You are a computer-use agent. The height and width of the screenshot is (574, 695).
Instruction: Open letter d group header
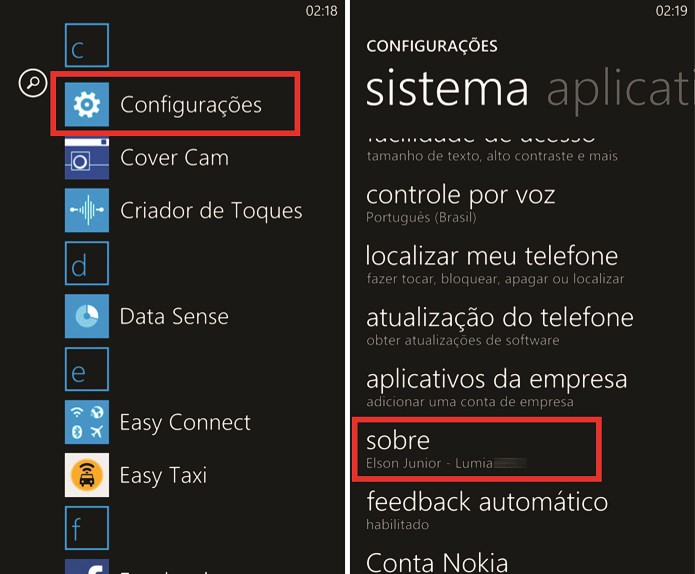point(87,264)
